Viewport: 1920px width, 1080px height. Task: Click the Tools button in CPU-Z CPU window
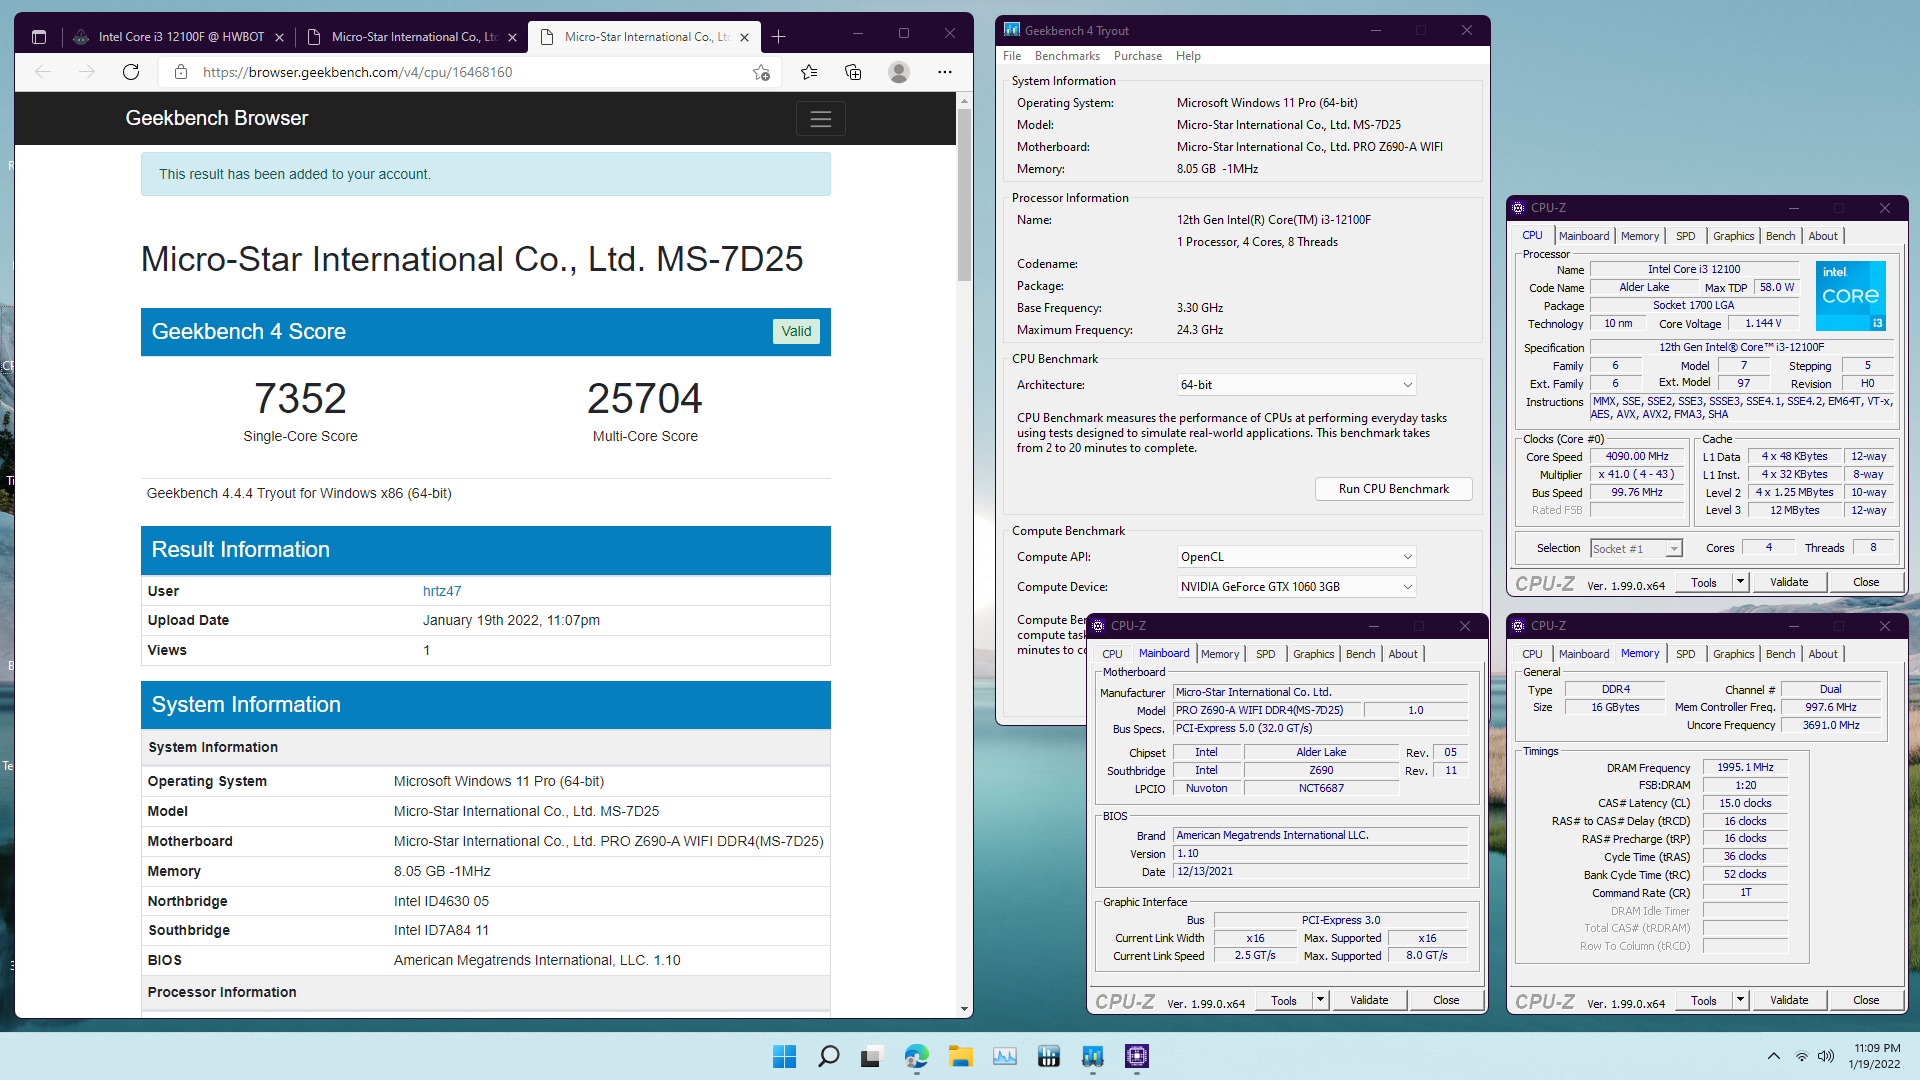[1704, 582]
